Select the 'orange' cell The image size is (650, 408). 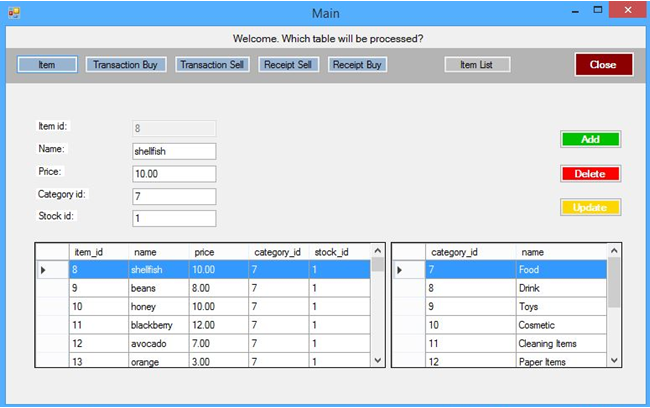(159, 361)
